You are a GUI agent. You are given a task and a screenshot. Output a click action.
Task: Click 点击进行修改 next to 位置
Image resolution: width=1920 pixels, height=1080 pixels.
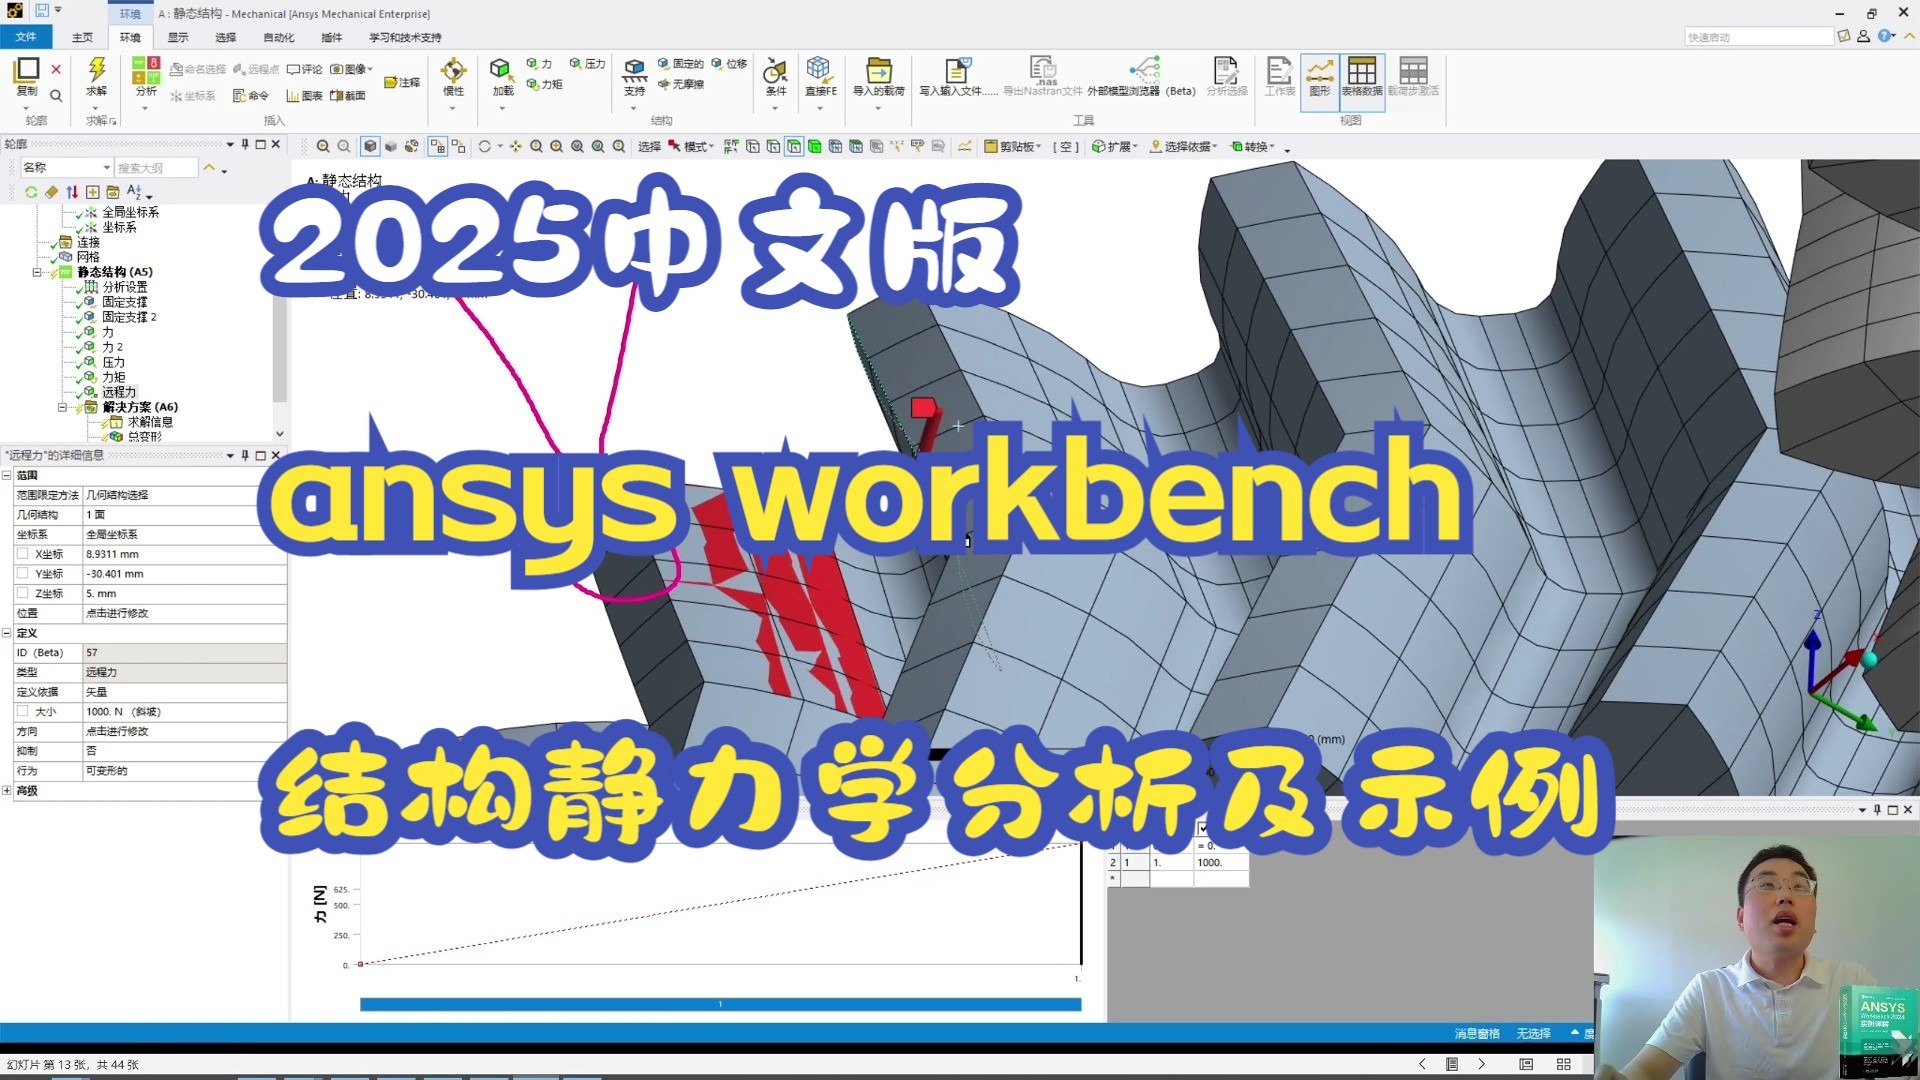point(119,613)
